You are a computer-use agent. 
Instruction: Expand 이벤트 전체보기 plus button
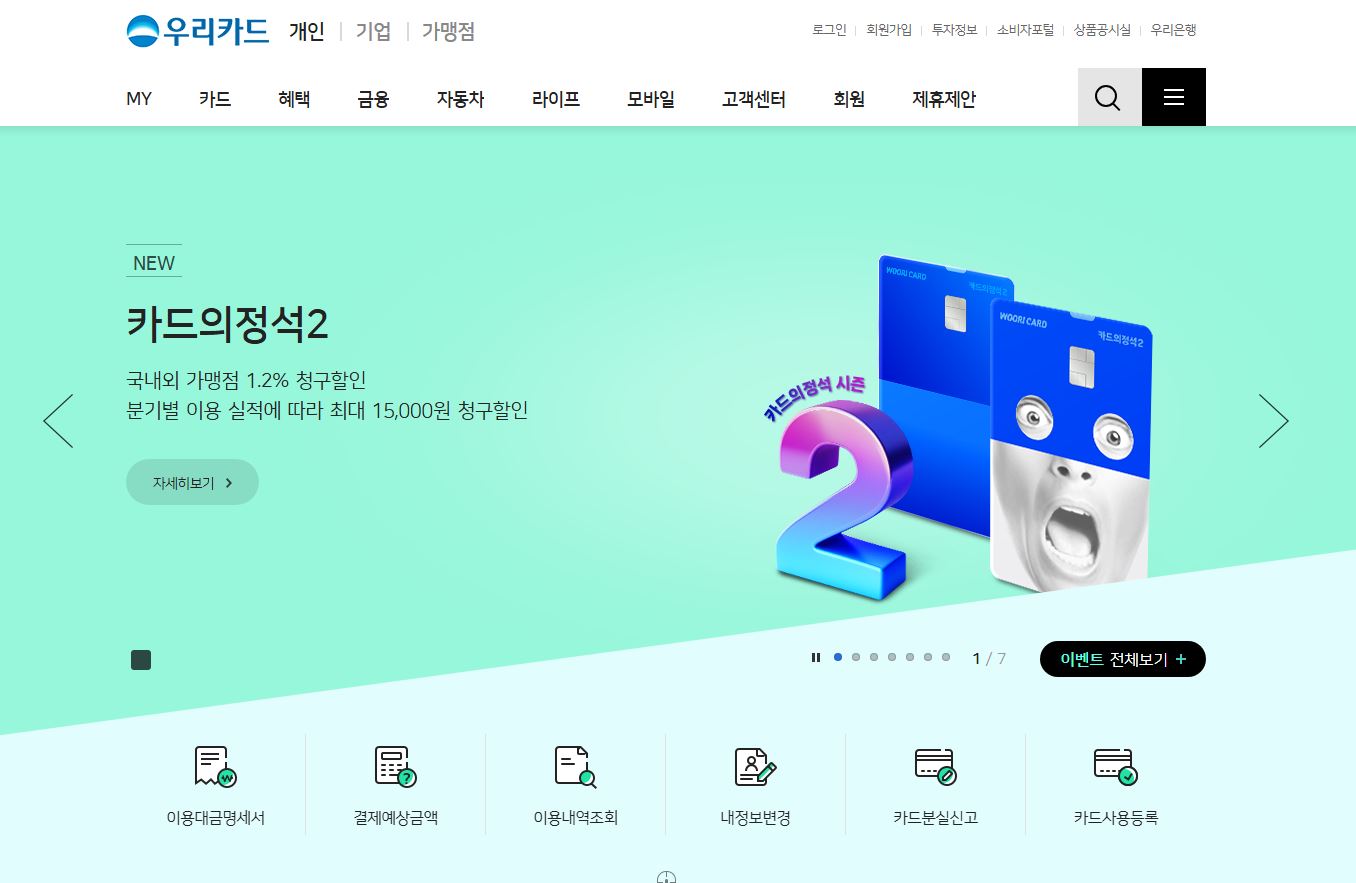[1123, 659]
